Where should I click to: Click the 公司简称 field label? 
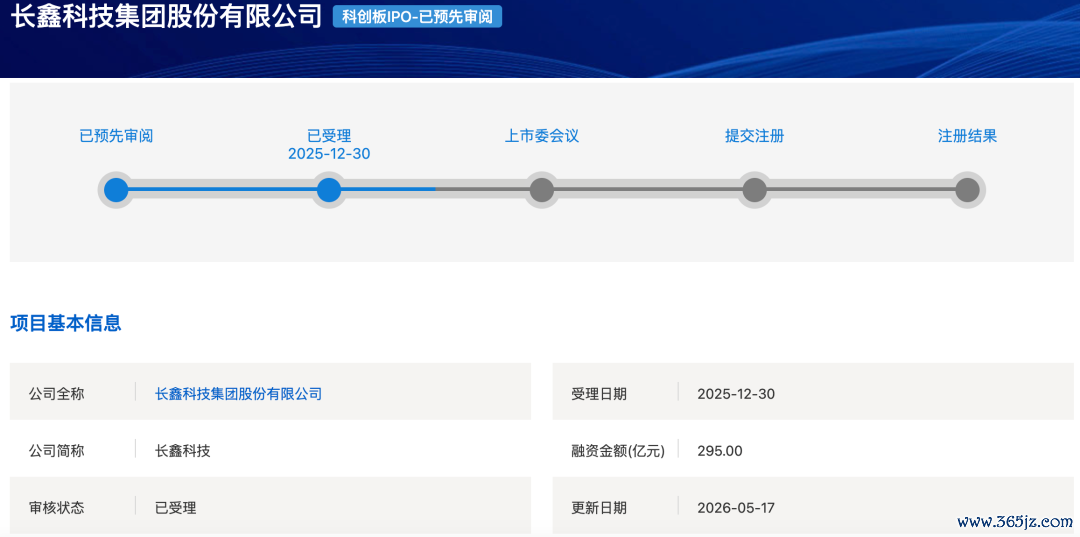pyautogui.click(x=56, y=451)
